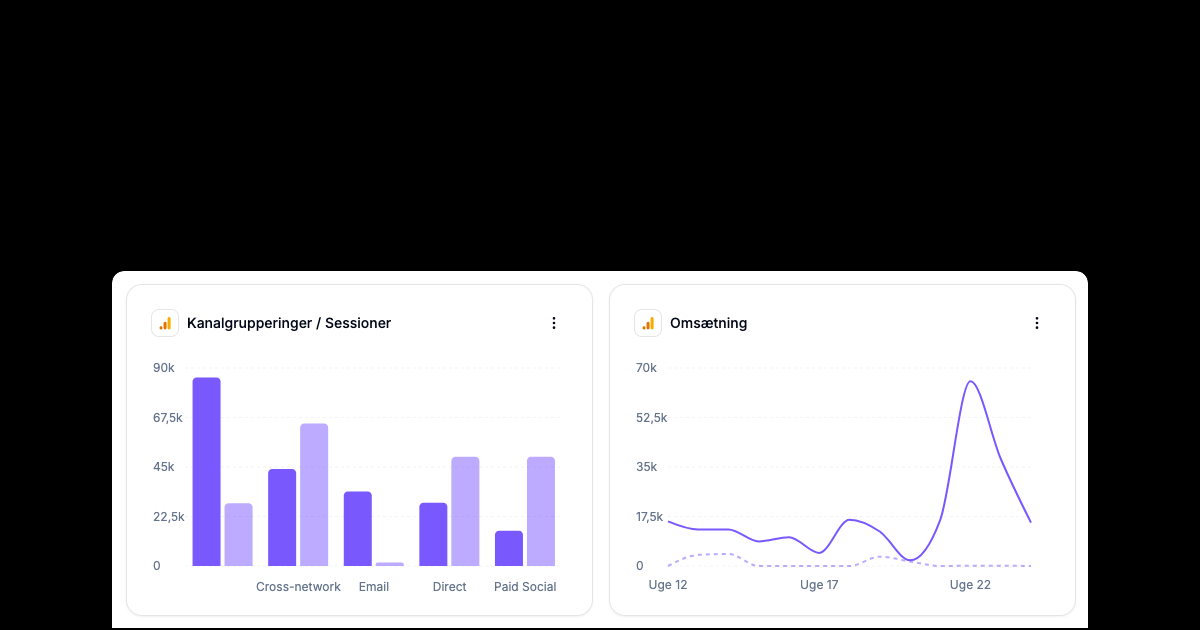Click the 67,5k y-axis label

point(168,417)
